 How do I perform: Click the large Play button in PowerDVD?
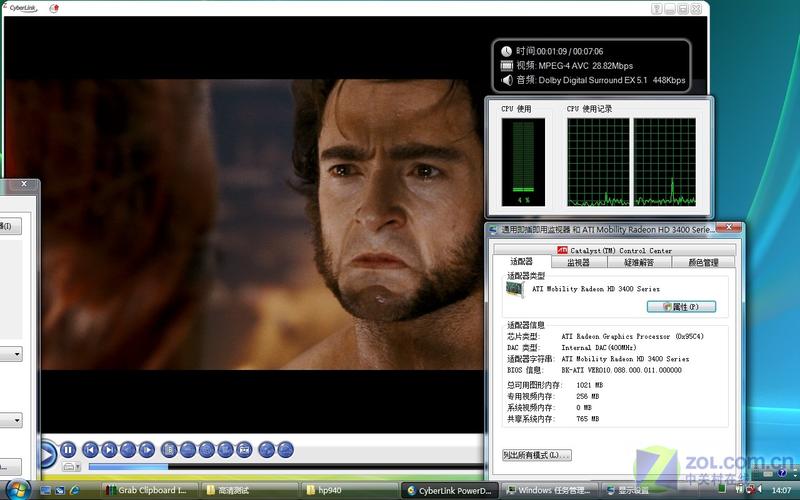click(47, 455)
